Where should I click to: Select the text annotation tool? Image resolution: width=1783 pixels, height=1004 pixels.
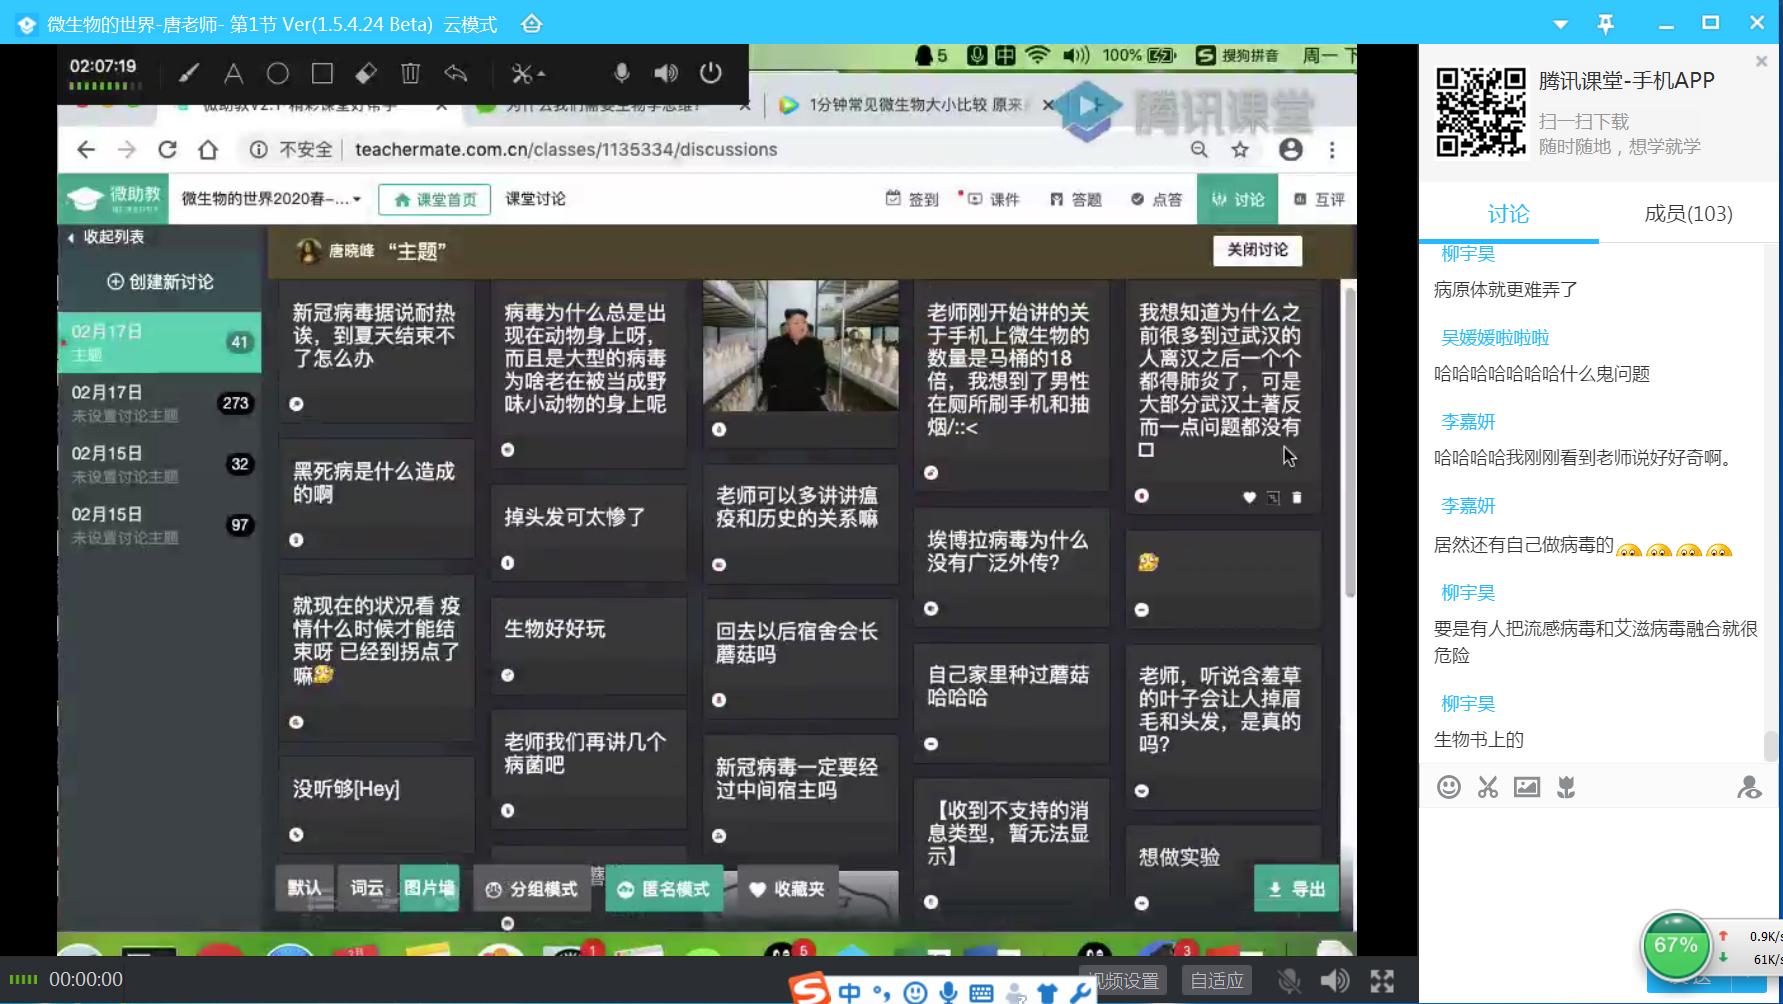pyautogui.click(x=233, y=73)
